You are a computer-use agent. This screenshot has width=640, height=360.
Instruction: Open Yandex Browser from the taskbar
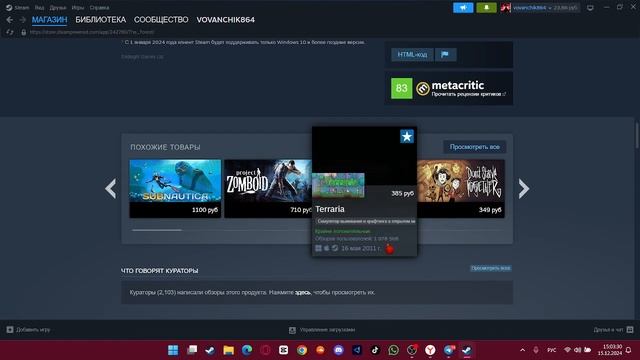[x=430, y=350]
